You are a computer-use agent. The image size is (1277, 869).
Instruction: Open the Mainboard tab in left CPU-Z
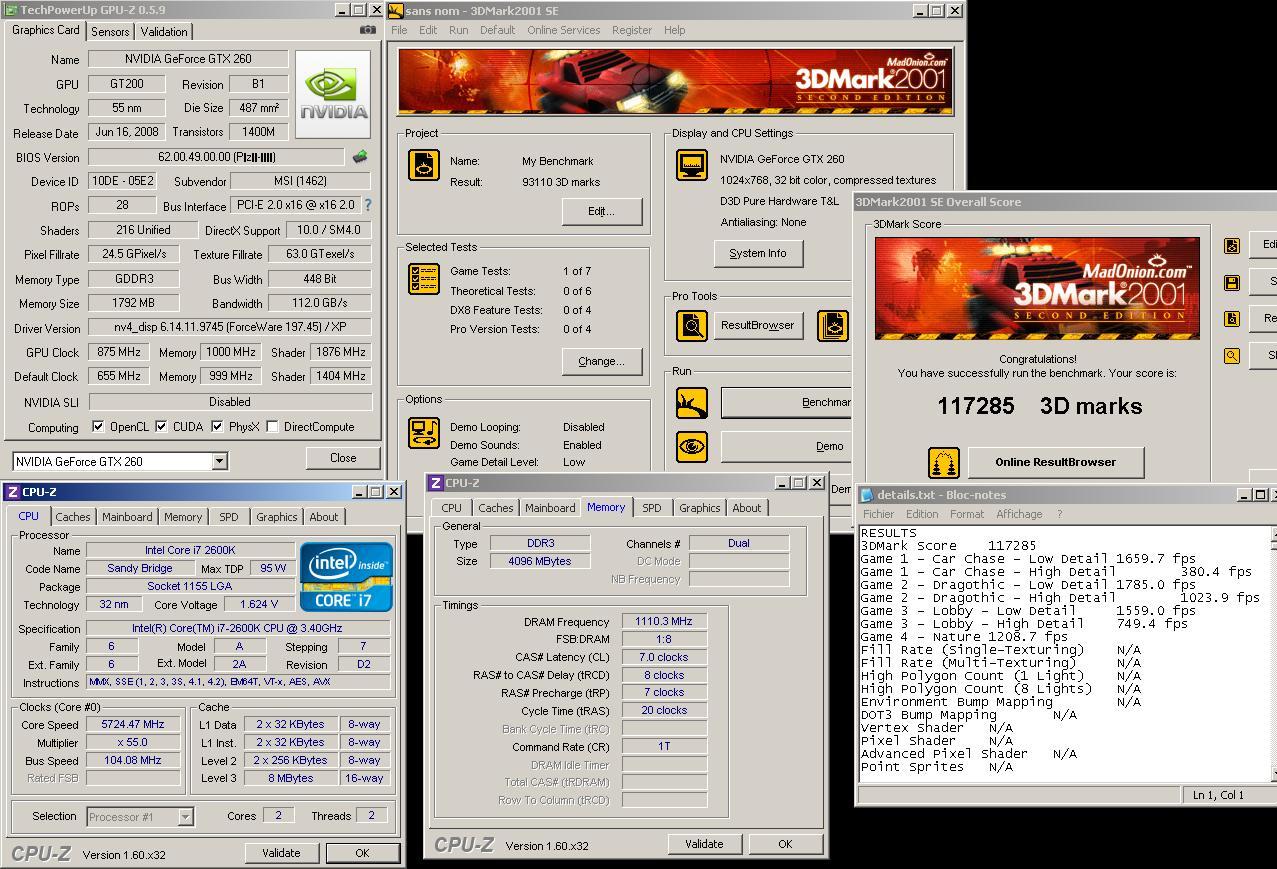pos(126,517)
